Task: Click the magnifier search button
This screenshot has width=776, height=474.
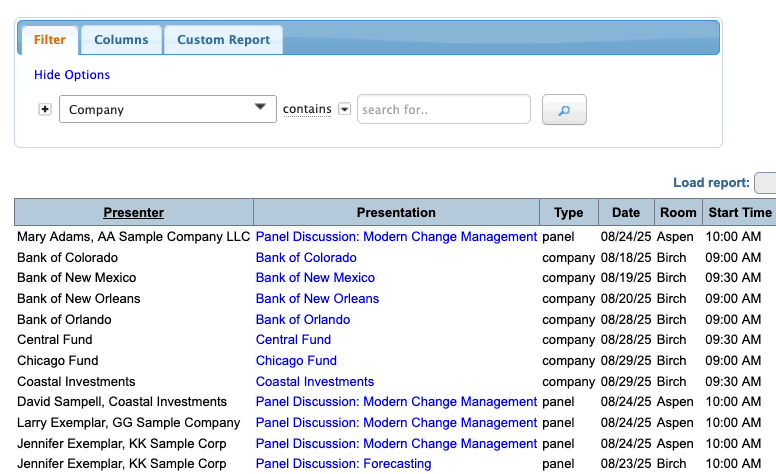Action: click(564, 110)
